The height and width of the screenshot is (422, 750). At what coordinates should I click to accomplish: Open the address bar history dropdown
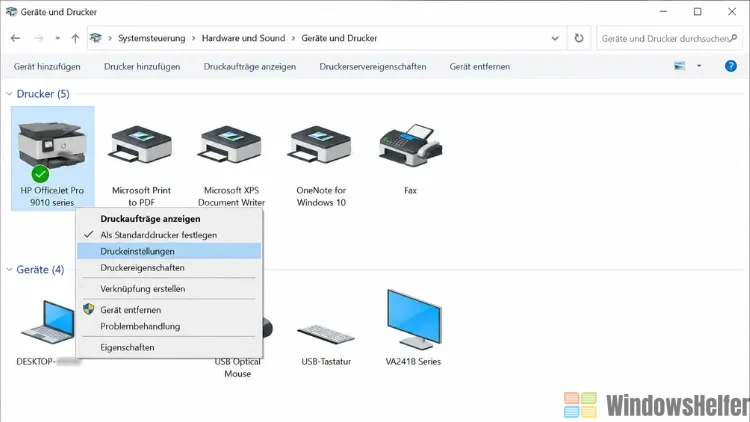point(555,38)
